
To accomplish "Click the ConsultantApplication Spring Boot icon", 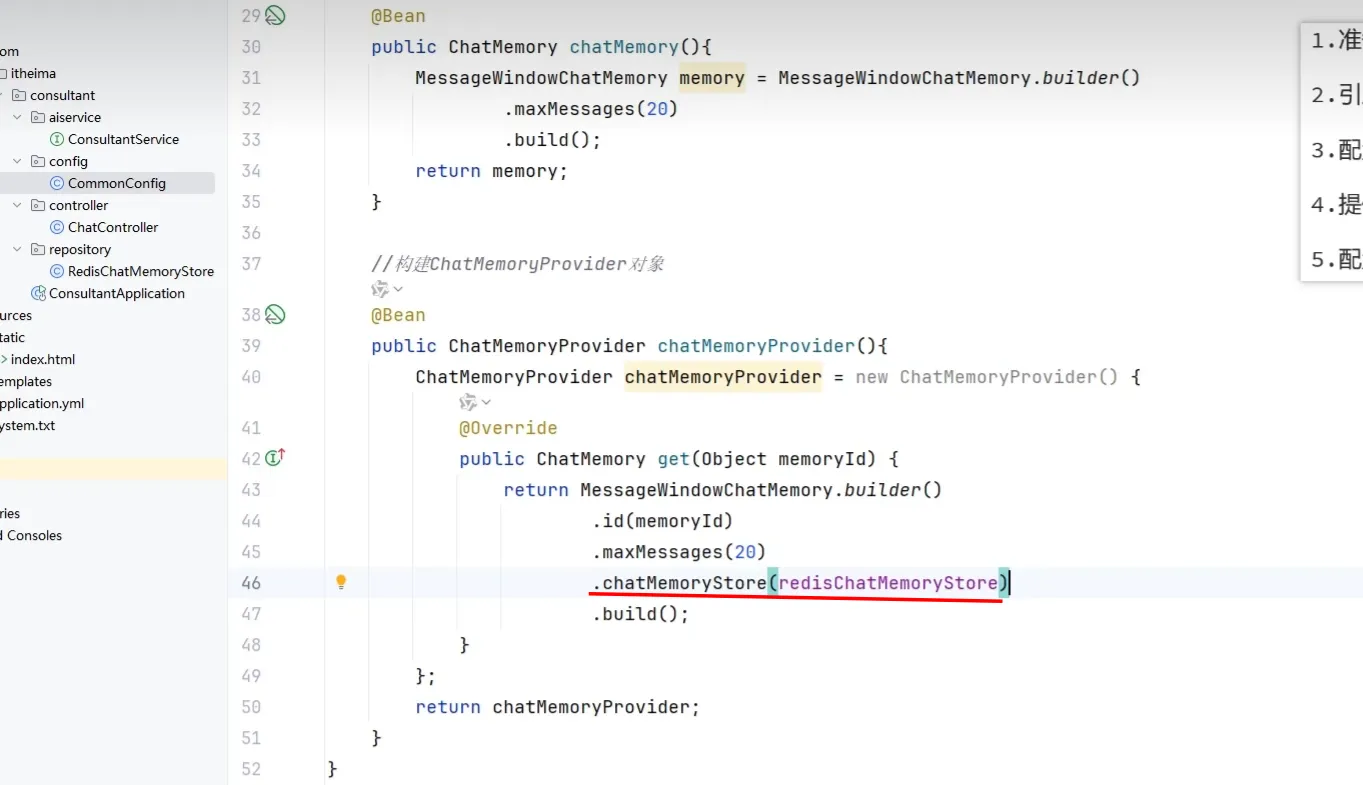I will point(38,293).
